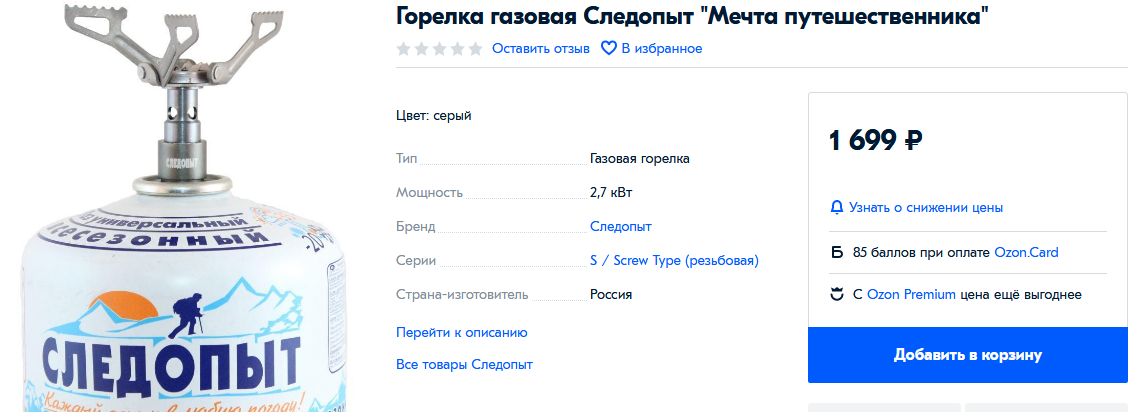Click the Ozon points "Б" icon

(837, 253)
